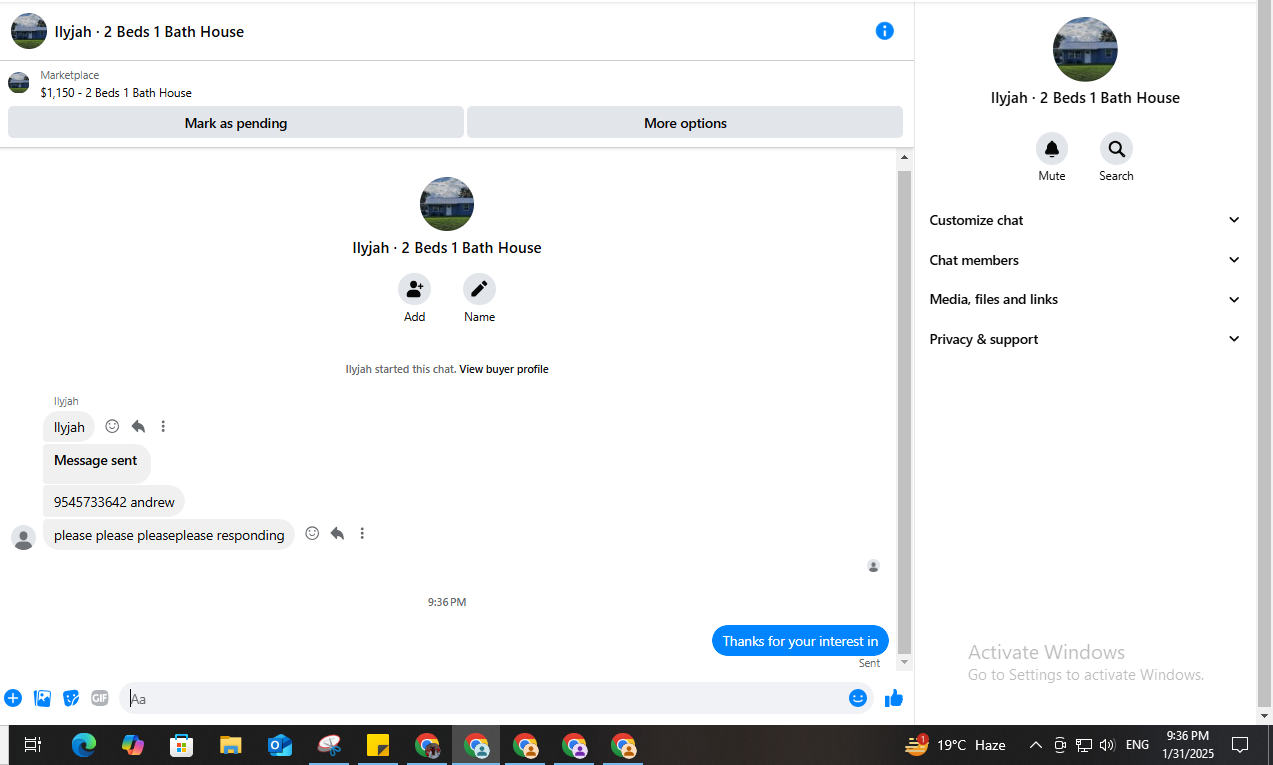1273x765 pixels.
Task: Open house thumbnail in chat header
Action: 29,31
